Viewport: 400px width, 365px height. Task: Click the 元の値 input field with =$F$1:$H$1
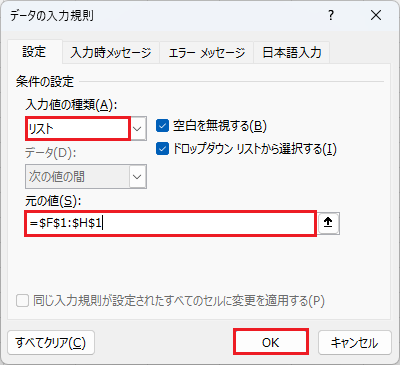click(x=170, y=223)
